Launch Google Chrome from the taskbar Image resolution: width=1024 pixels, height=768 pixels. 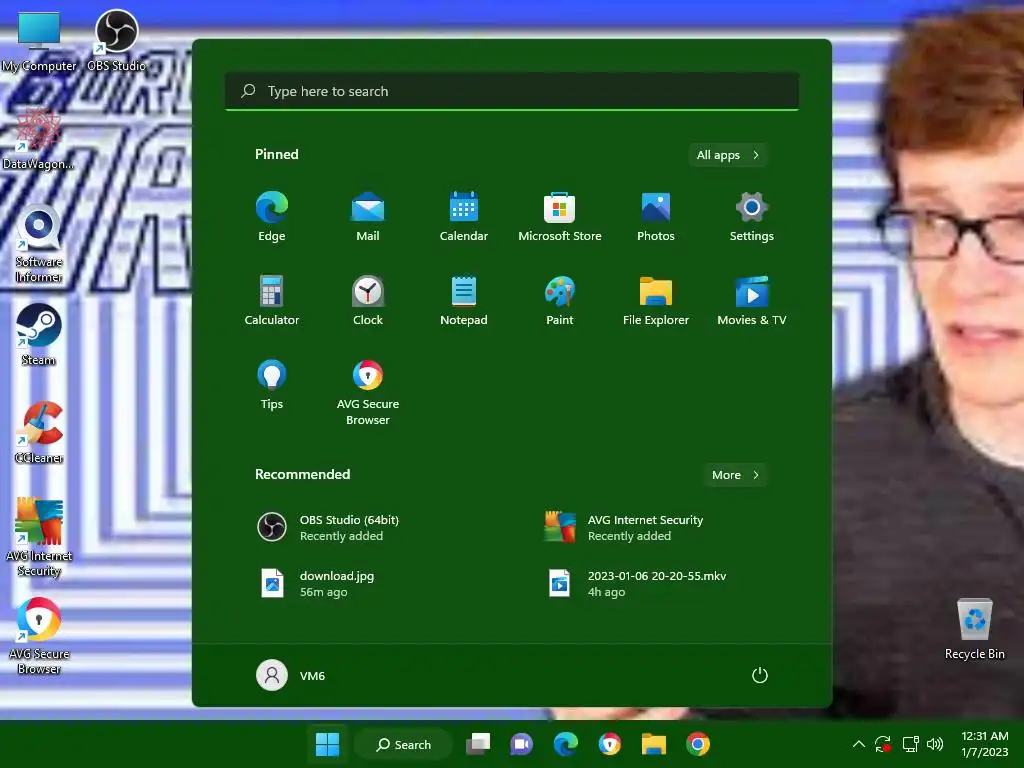point(697,744)
